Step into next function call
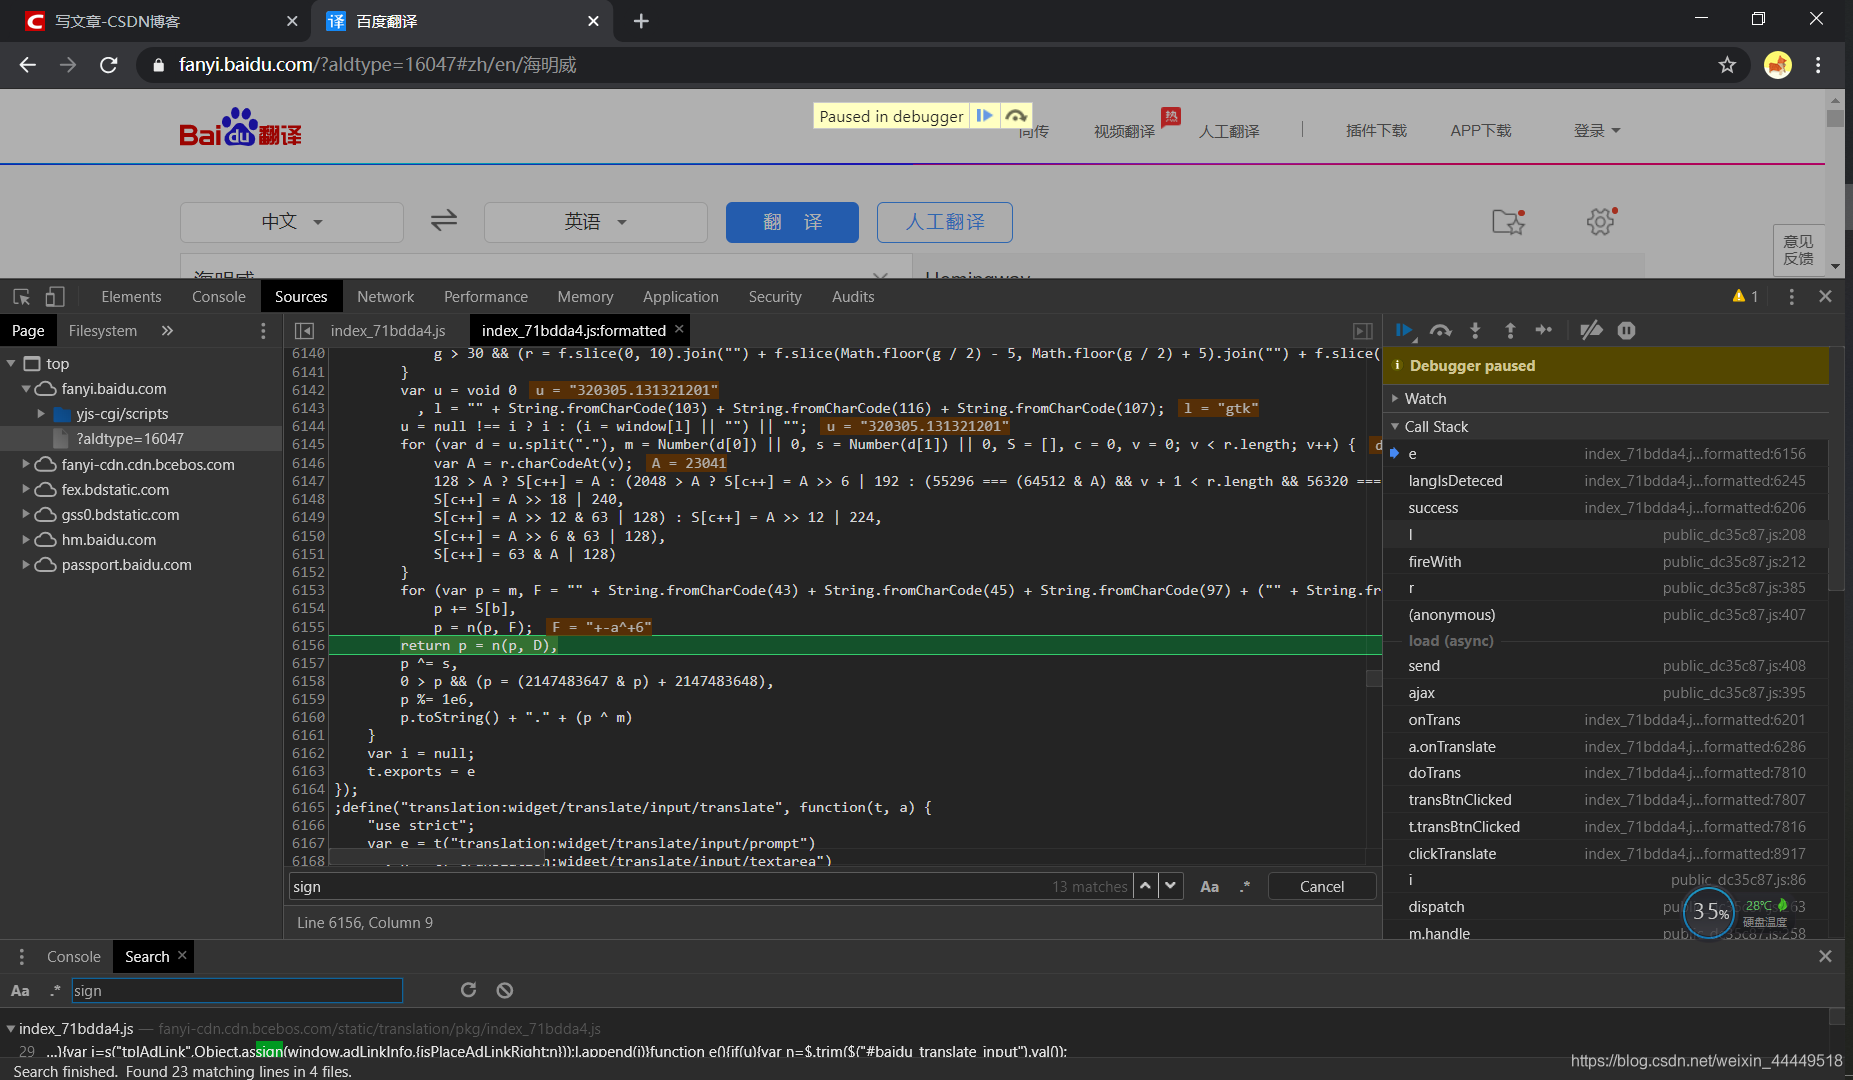Viewport: 1853px width, 1080px height. [1475, 330]
